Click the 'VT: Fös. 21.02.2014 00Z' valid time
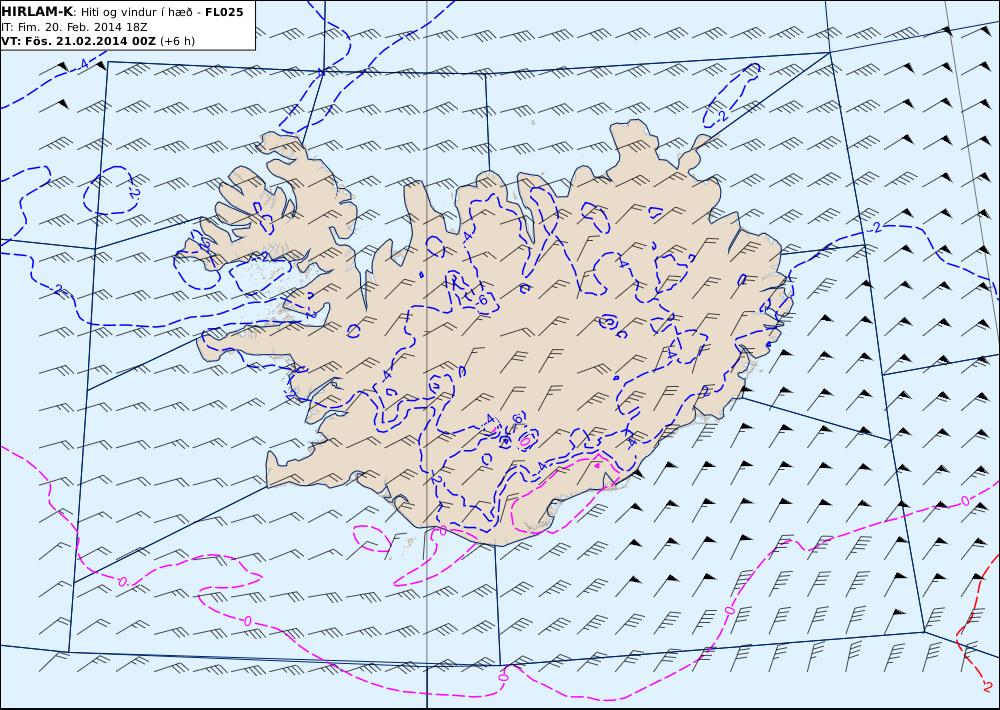Screen dimensions: 1000x710 (x=78, y=41)
